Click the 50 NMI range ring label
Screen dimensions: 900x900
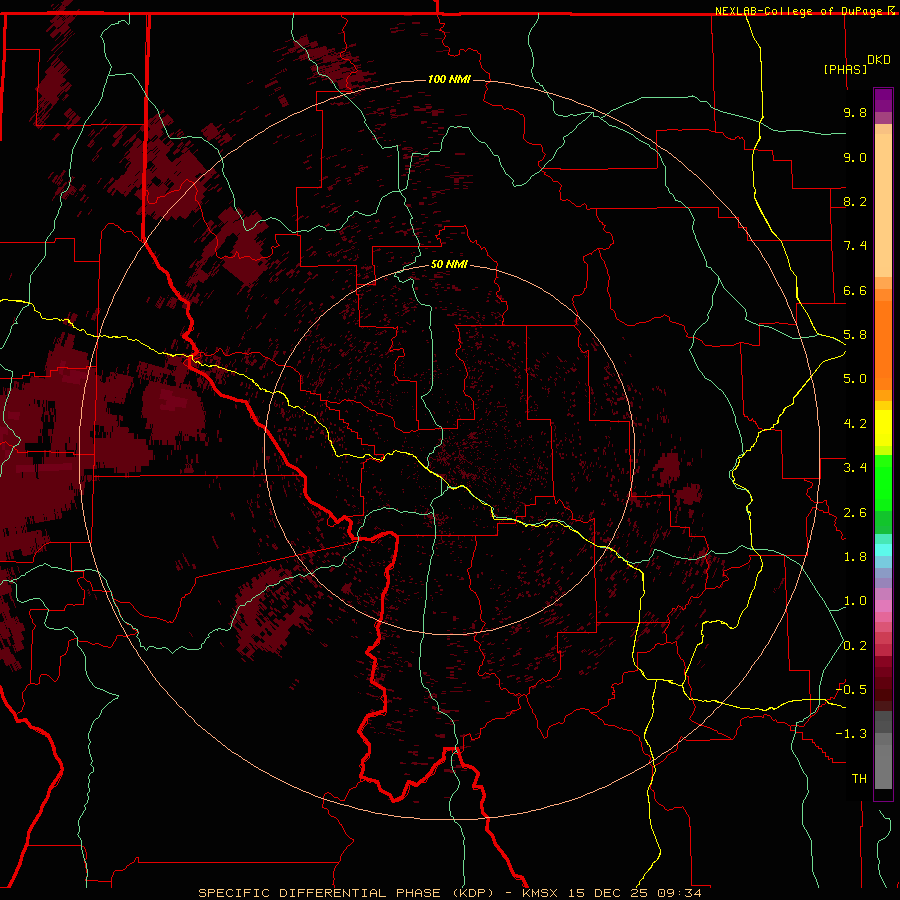449,264
